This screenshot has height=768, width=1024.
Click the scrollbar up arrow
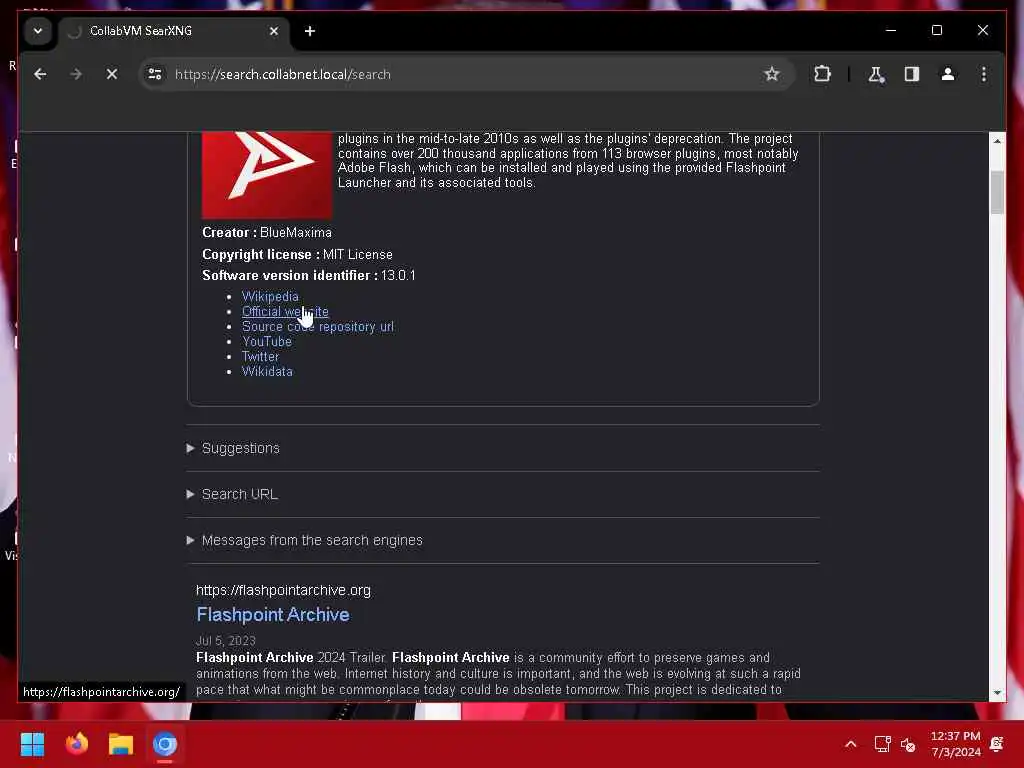point(997,141)
